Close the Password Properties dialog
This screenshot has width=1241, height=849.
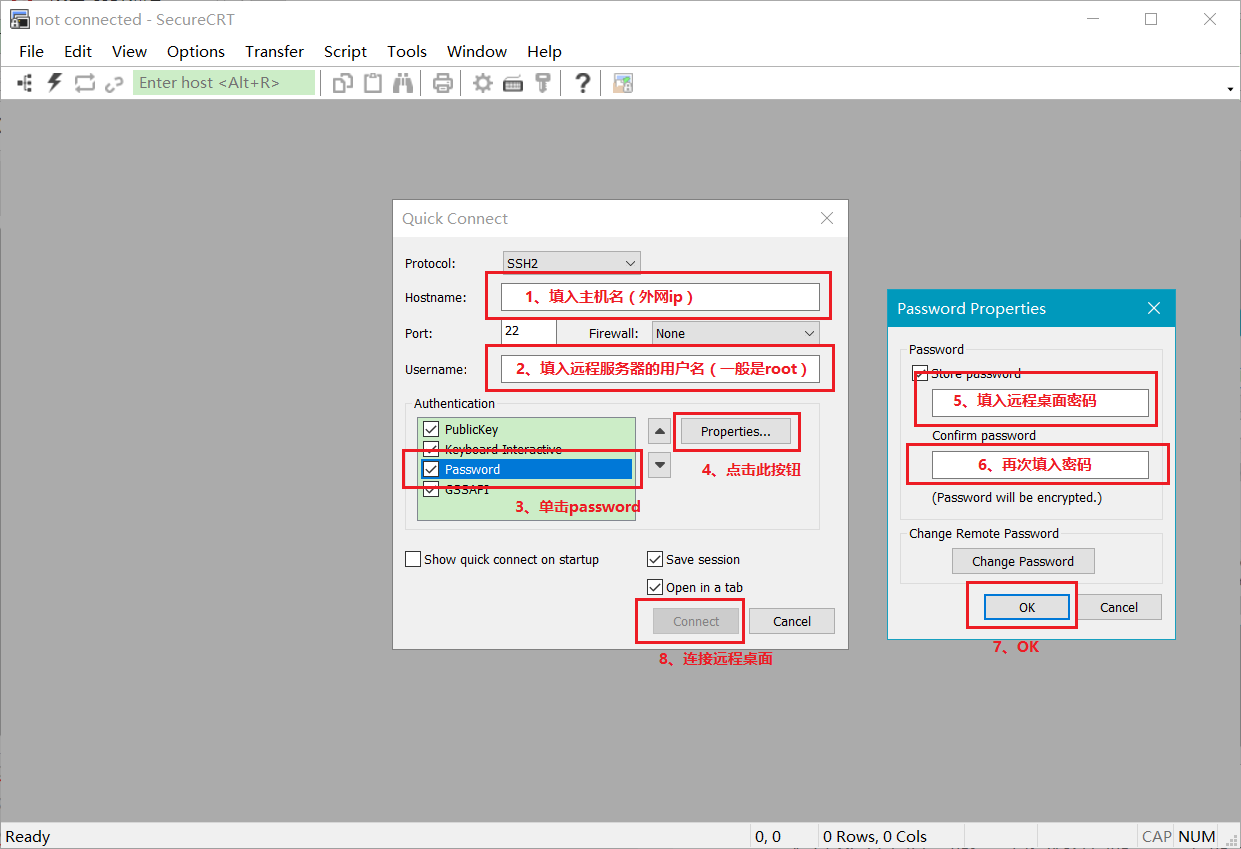point(1154,308)
